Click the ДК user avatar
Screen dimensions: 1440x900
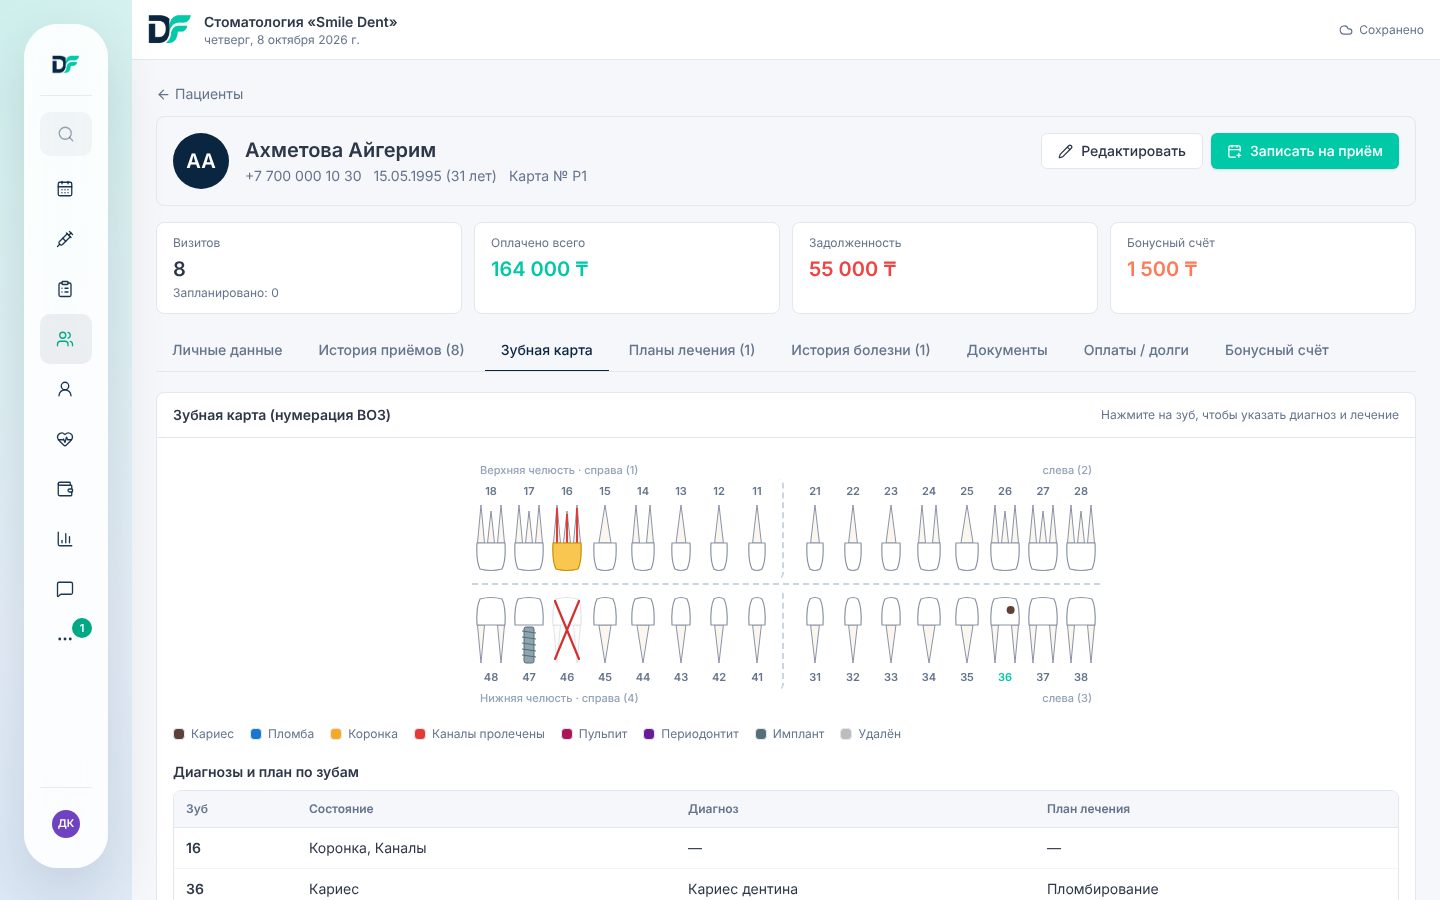tap(66, 824)
